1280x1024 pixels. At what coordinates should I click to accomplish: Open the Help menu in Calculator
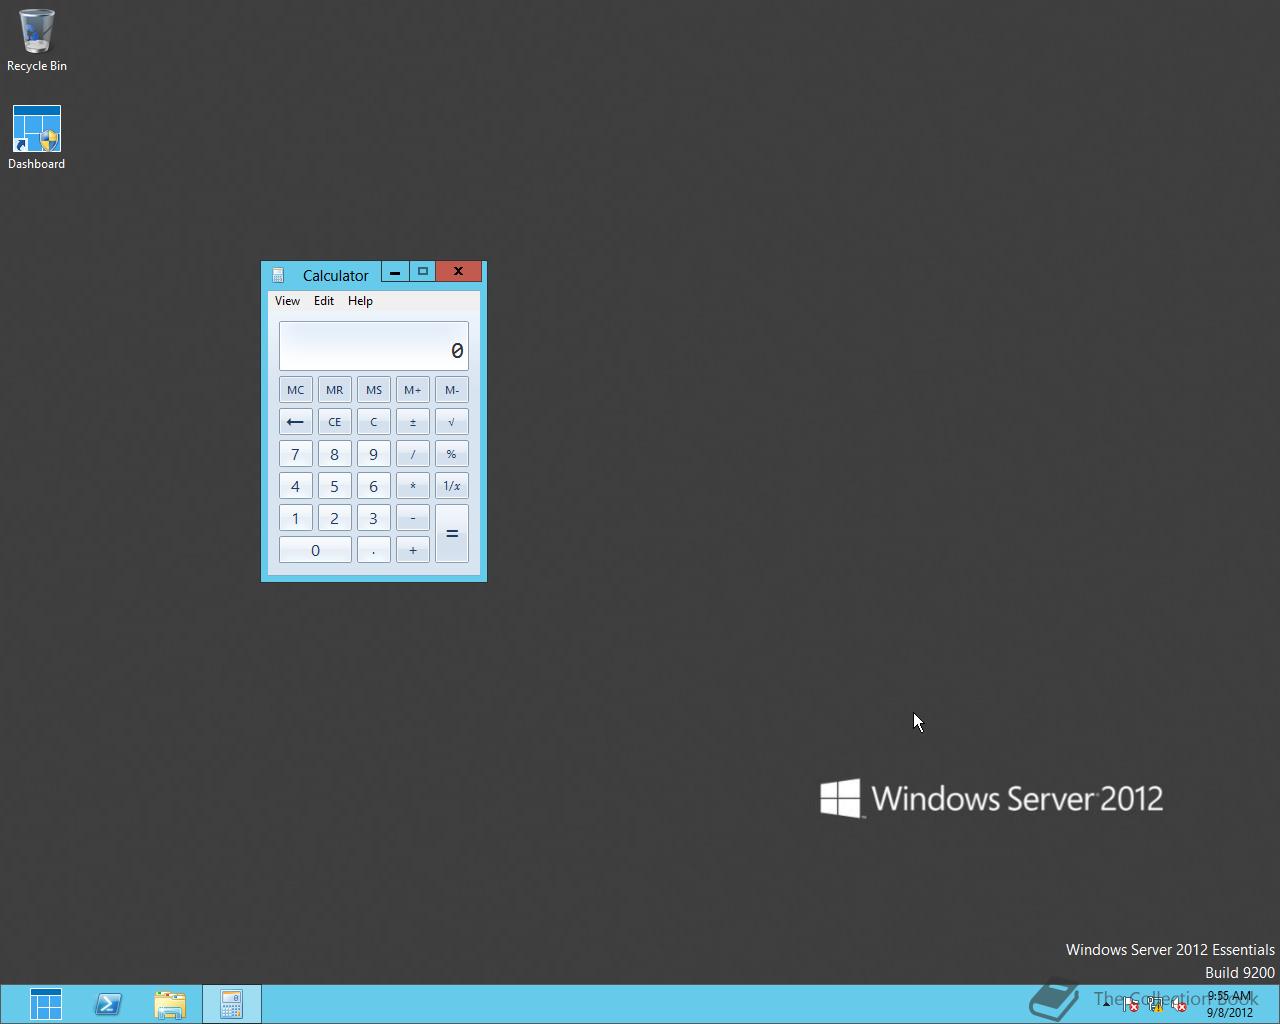360,301
